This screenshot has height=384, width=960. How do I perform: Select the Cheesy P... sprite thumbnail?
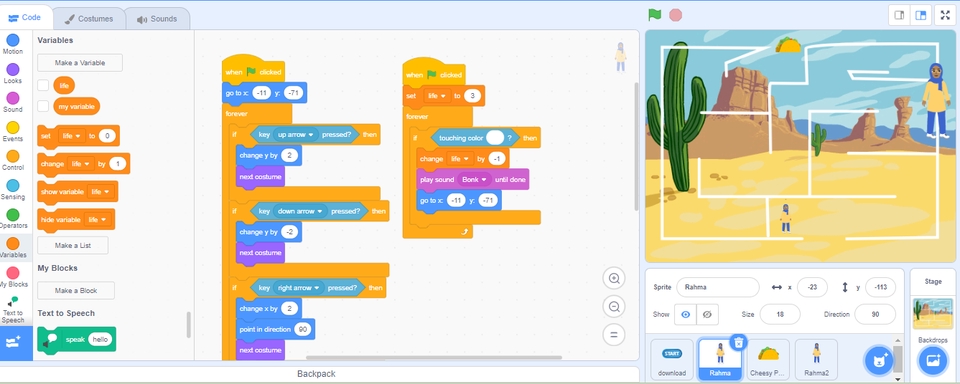[768, 360]
